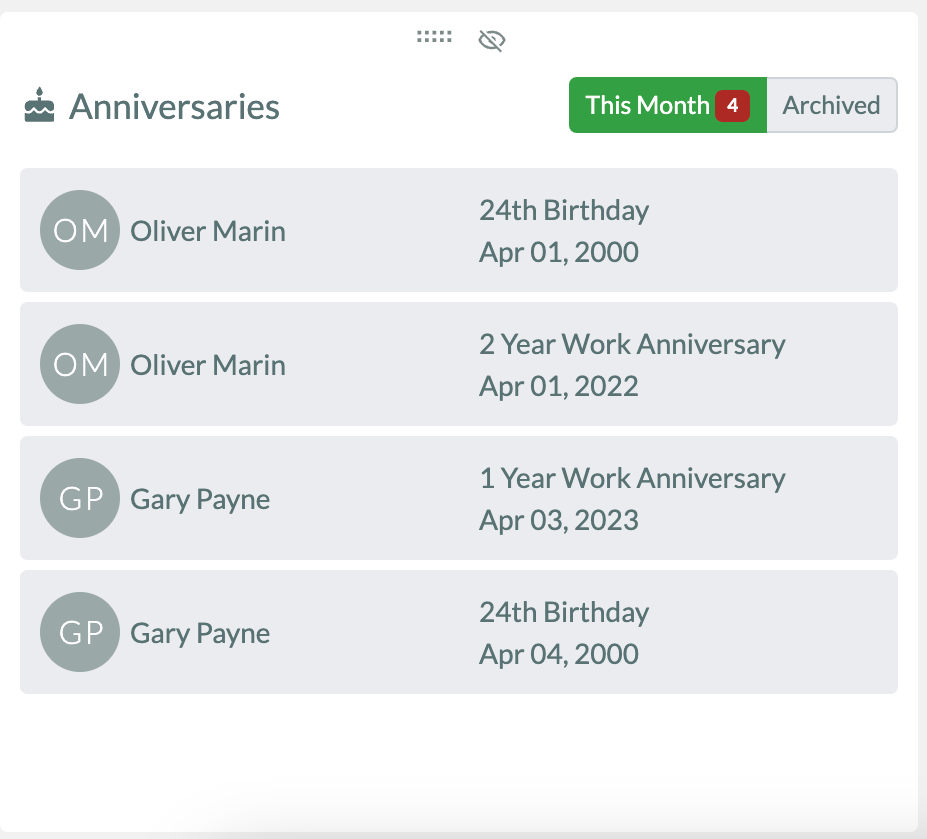Screen dimensions: 927x839
Task: Click Oliver Marin's OM avatar in first row
Action: (80, 230)
